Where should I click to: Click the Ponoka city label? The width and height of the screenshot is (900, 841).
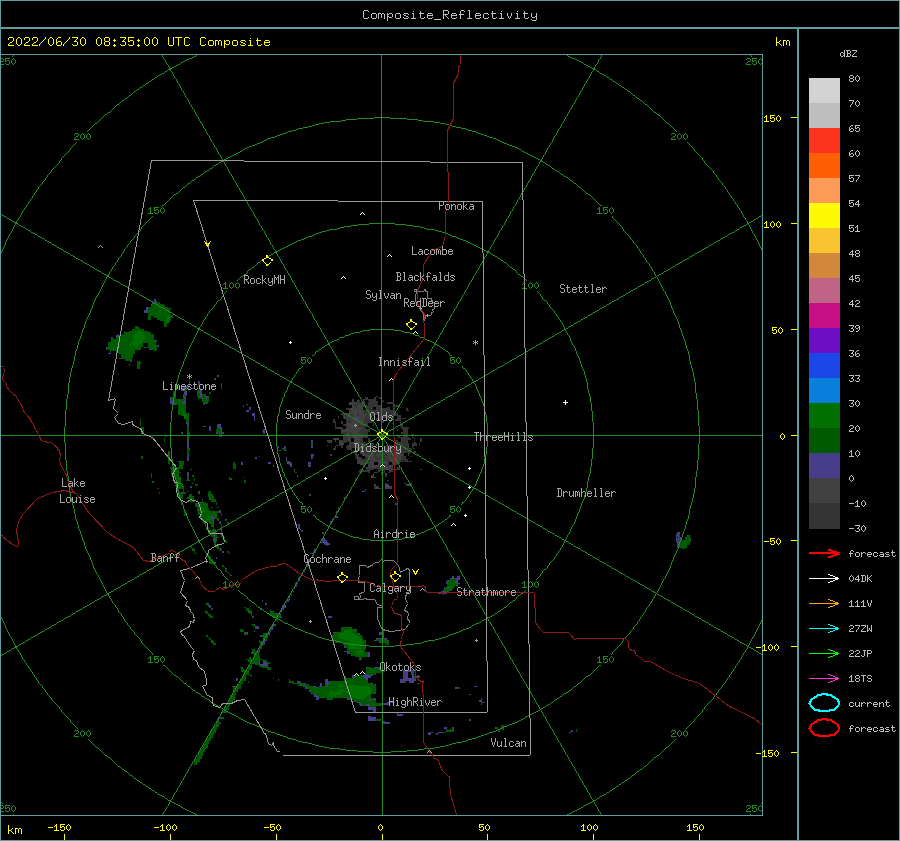(x=456, y=206)
